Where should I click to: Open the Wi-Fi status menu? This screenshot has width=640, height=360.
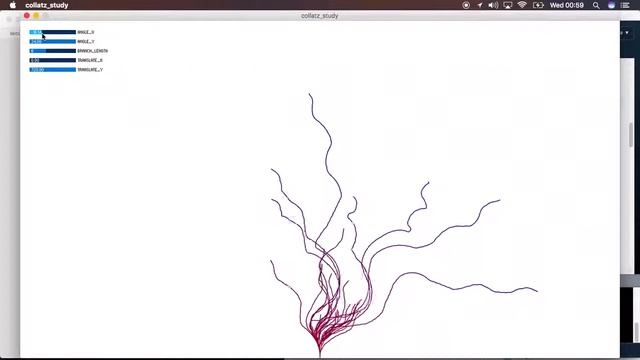[522, 5]
